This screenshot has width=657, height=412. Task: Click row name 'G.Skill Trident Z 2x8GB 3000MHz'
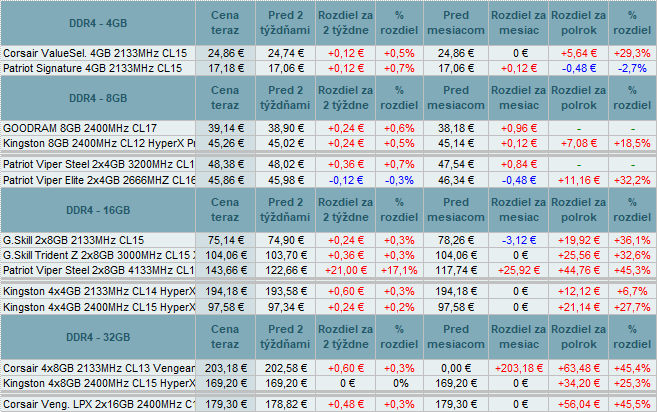(99, 255)
